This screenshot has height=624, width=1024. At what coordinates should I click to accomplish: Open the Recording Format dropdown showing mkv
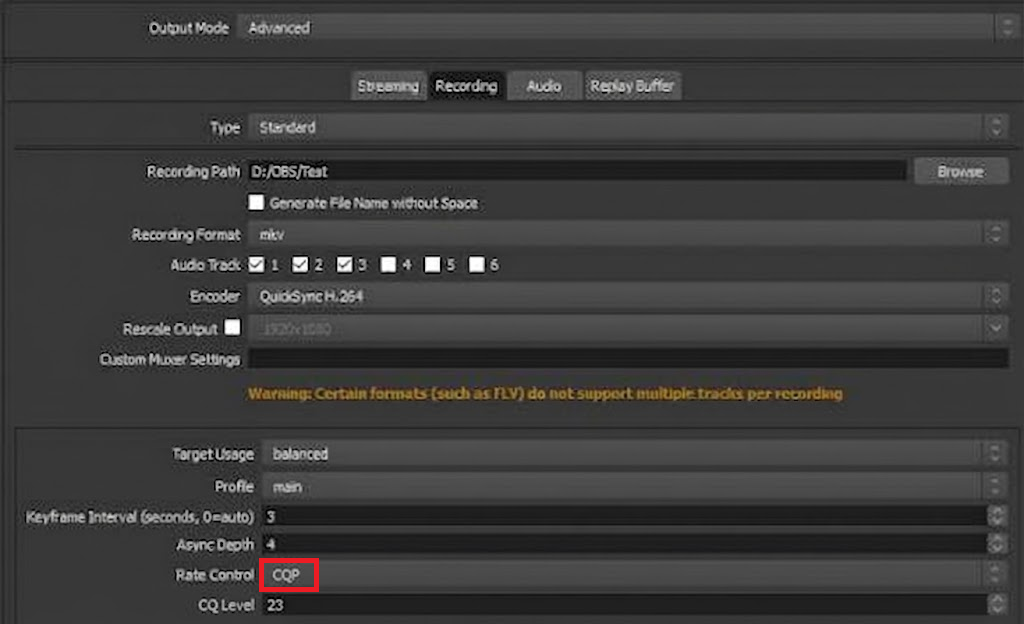click(628, 234)
